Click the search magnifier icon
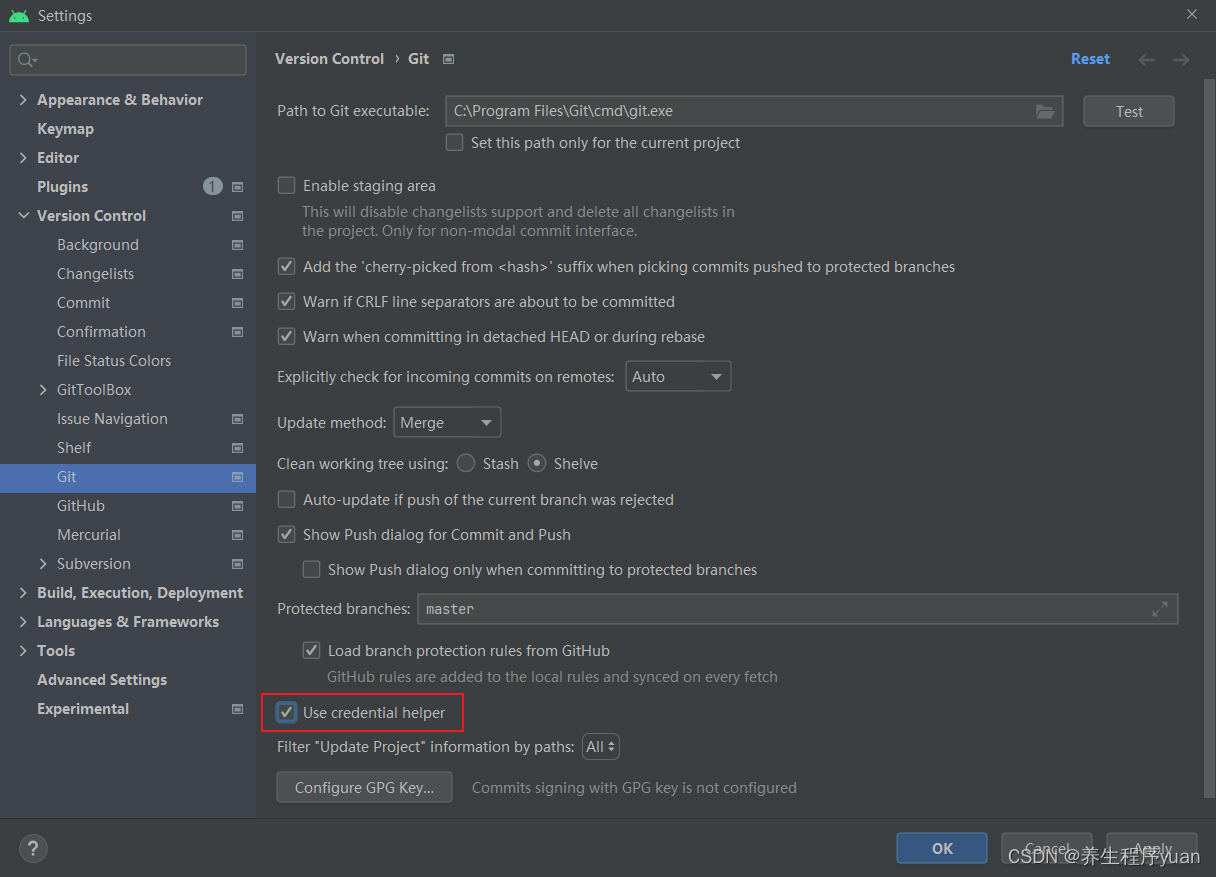 [x=26, y=60]
